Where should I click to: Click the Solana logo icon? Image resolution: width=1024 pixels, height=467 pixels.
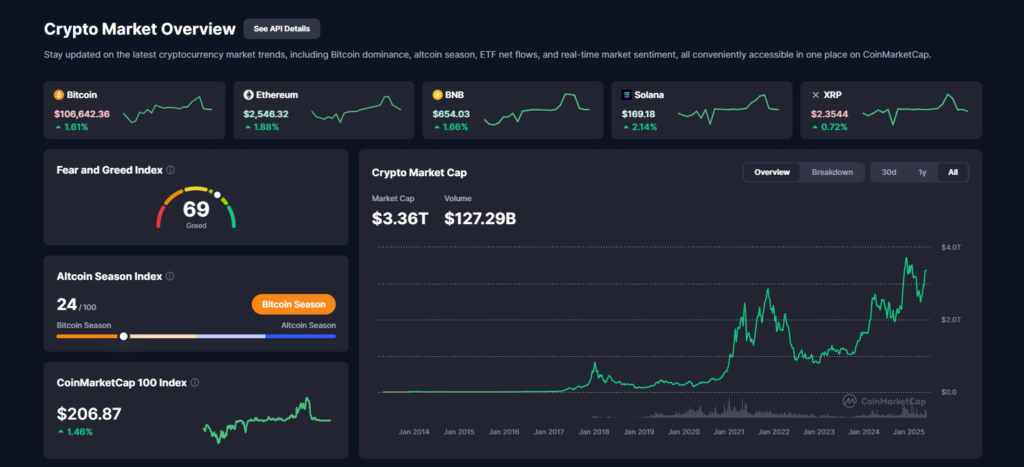pos(627,95)
